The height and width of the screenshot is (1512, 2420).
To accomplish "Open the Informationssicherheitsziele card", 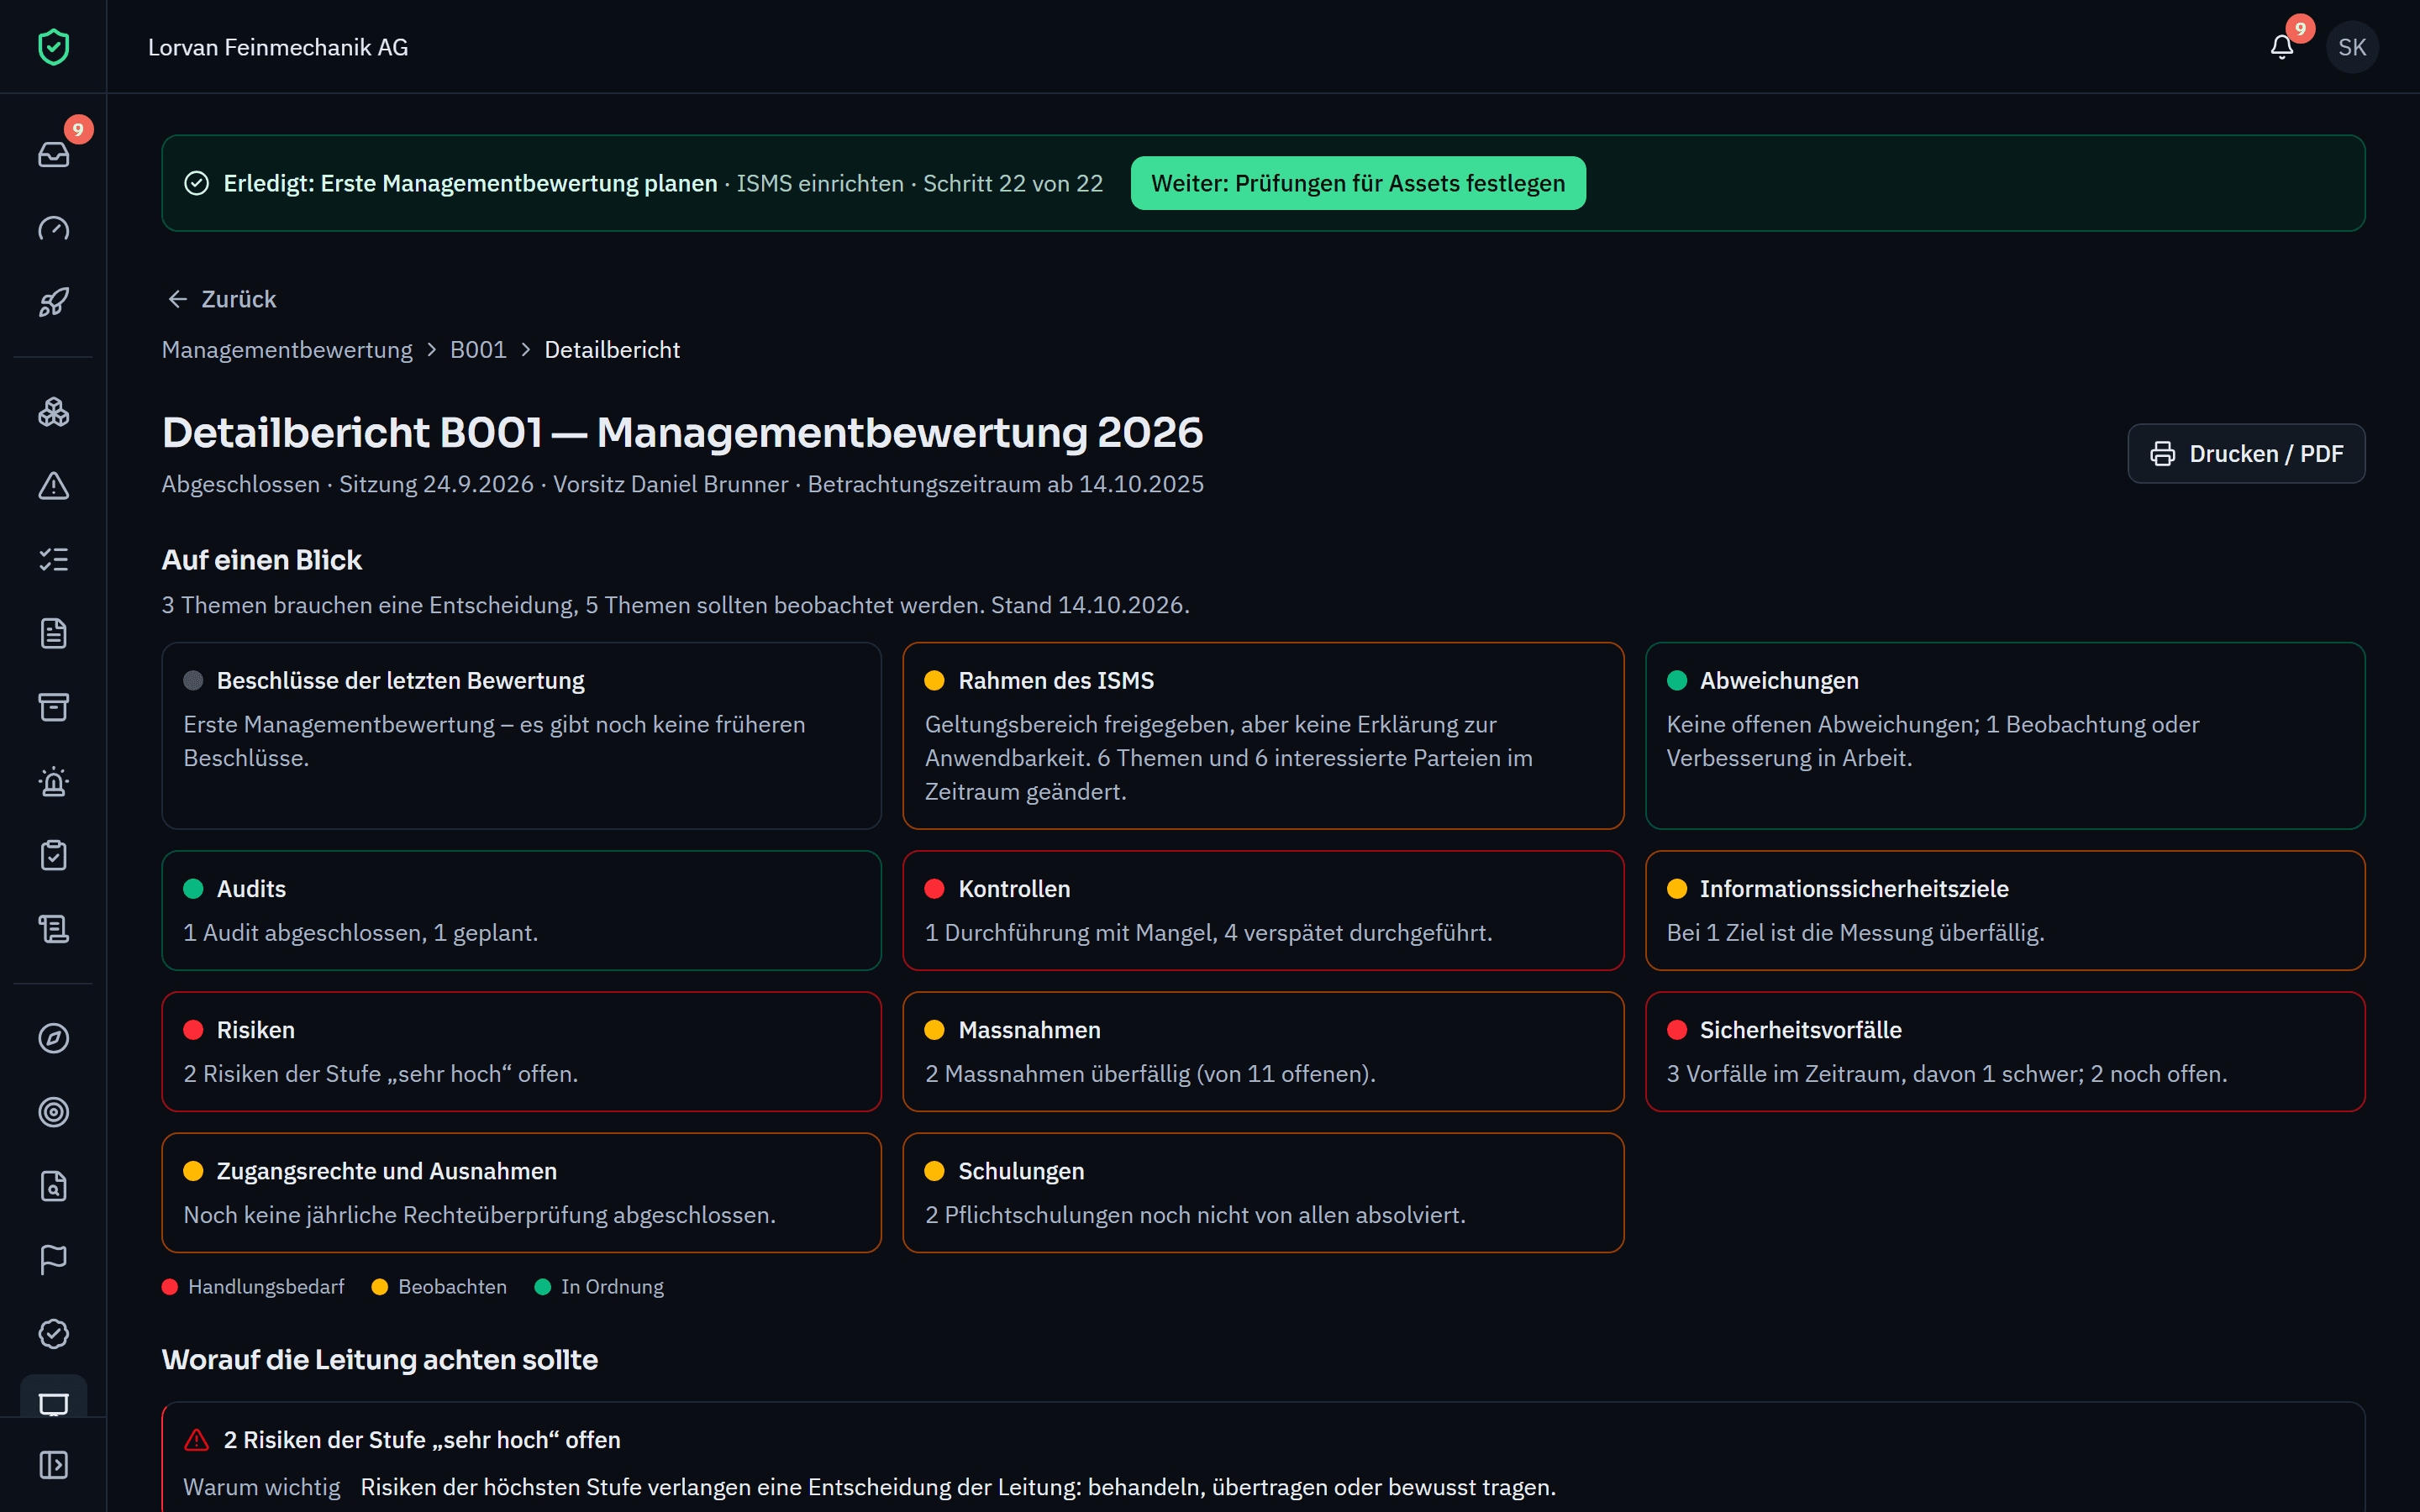I will pyautogui.click(x=2004, y=910).
